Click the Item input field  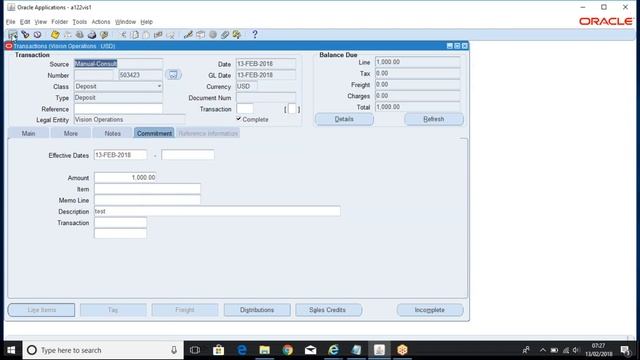(147, 189)
